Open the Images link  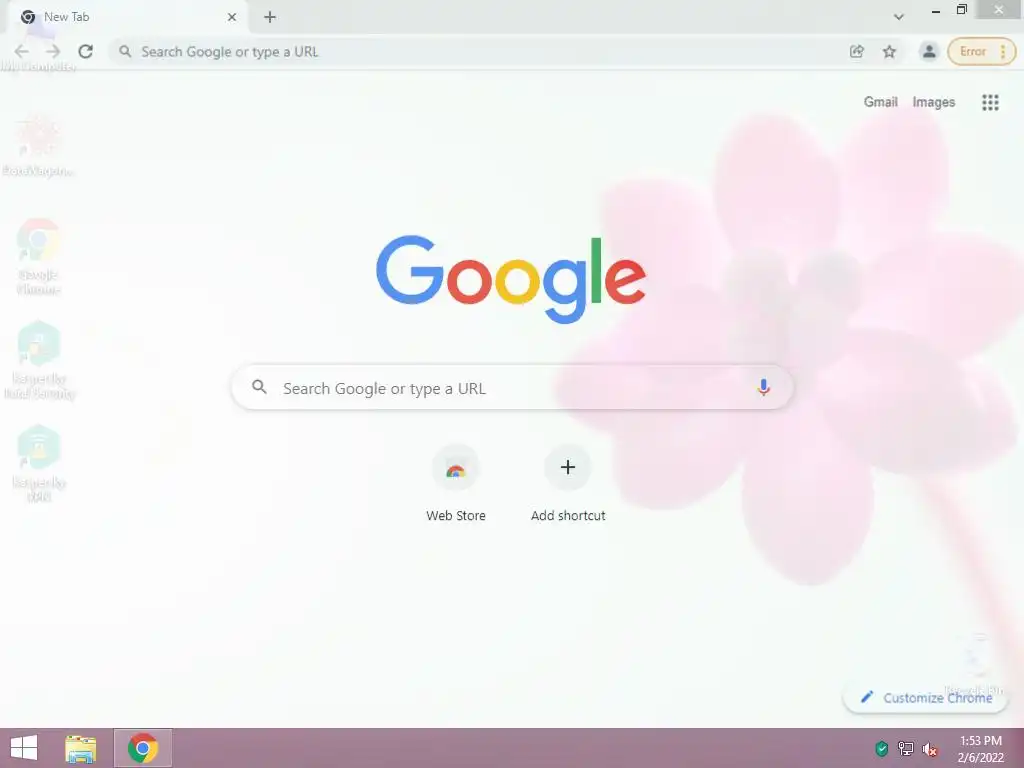(933, 102)
